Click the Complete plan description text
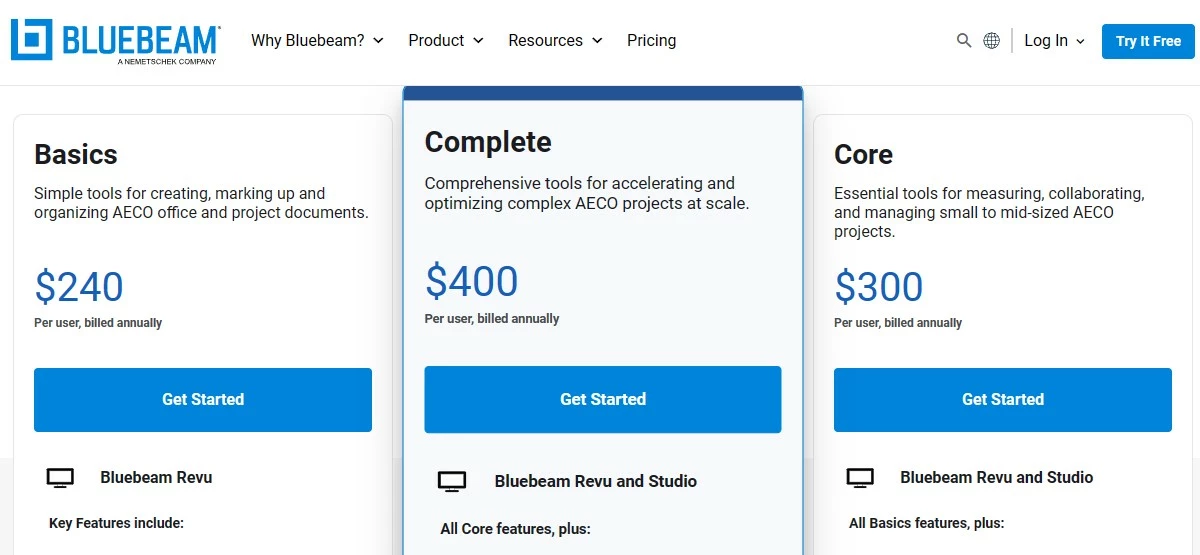This screenshot has width=1200, height=555. tap(587, 194)
